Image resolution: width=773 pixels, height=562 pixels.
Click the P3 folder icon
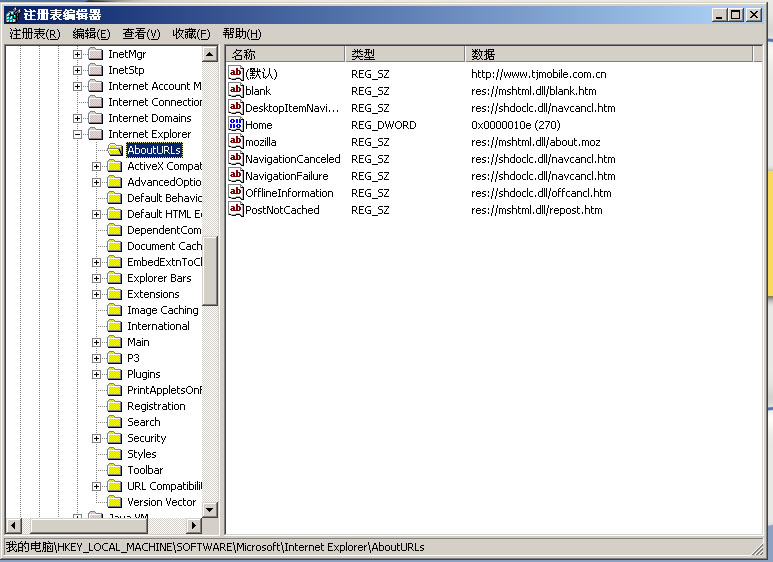click(114, 358)
